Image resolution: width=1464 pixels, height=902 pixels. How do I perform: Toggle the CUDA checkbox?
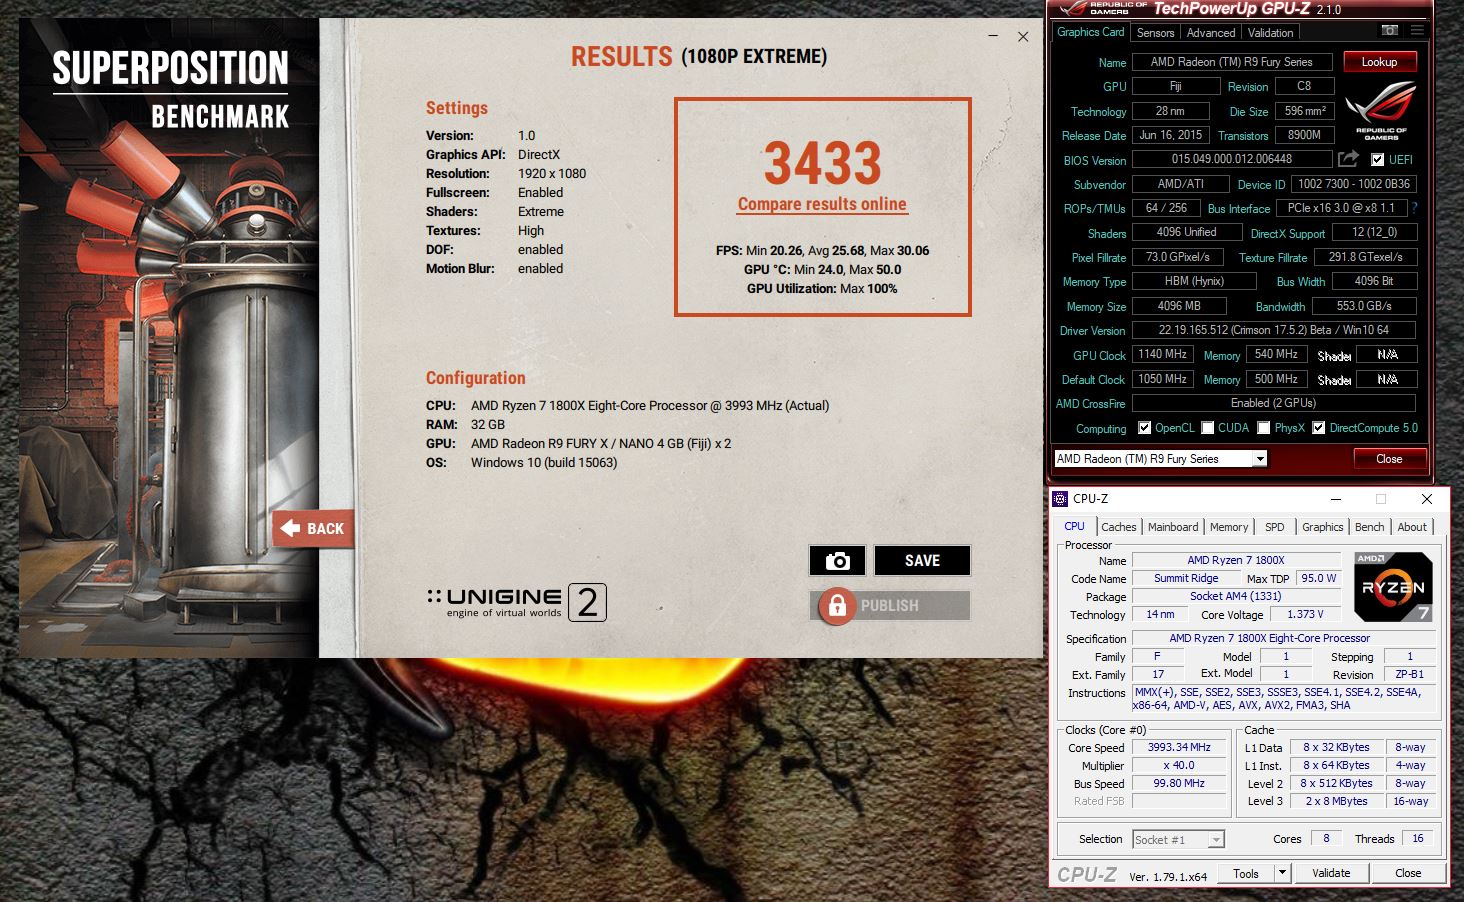click(x=1208, y=428)
